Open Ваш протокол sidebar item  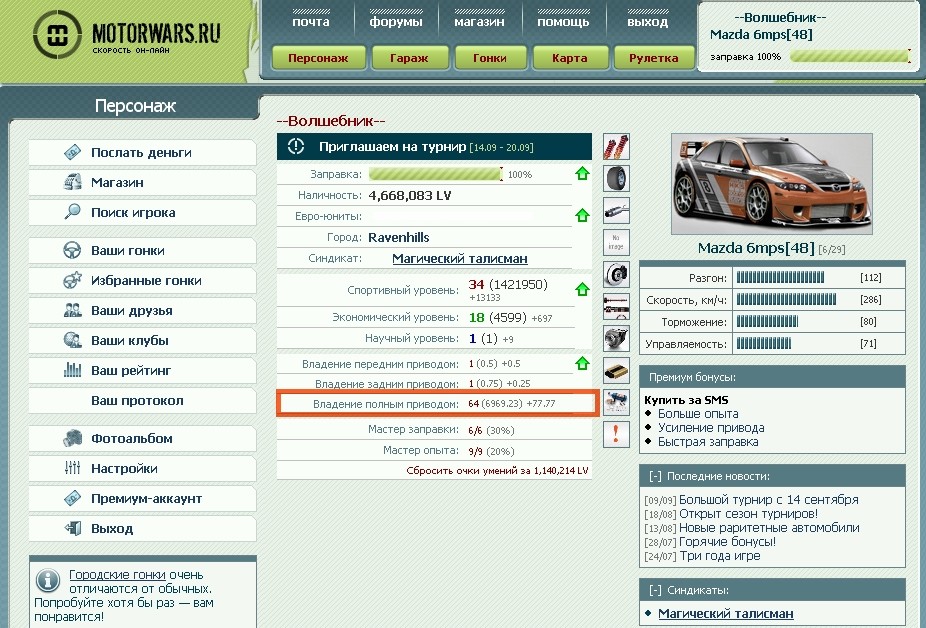[x=142, y=401]
